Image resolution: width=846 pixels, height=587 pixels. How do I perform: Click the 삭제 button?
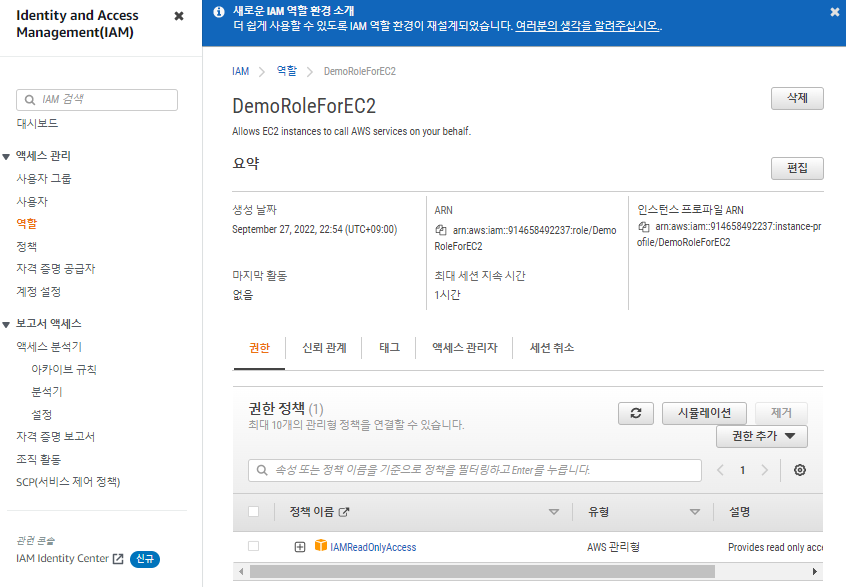[797, 98]
